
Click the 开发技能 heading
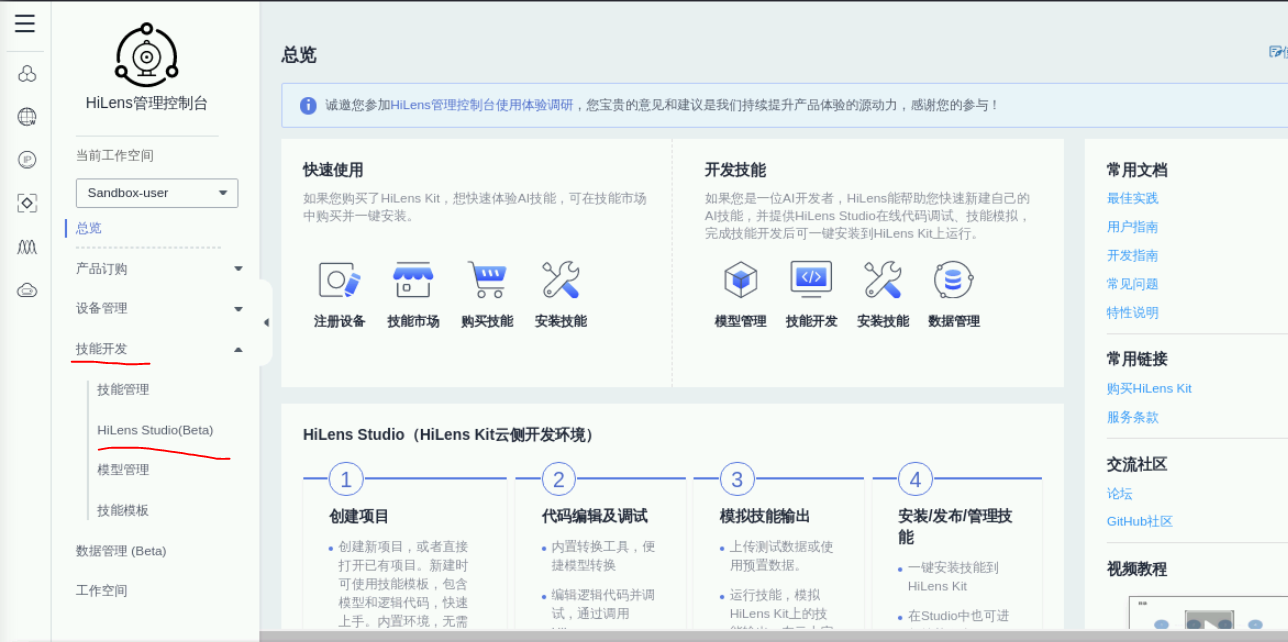click(x=735, y=170)
